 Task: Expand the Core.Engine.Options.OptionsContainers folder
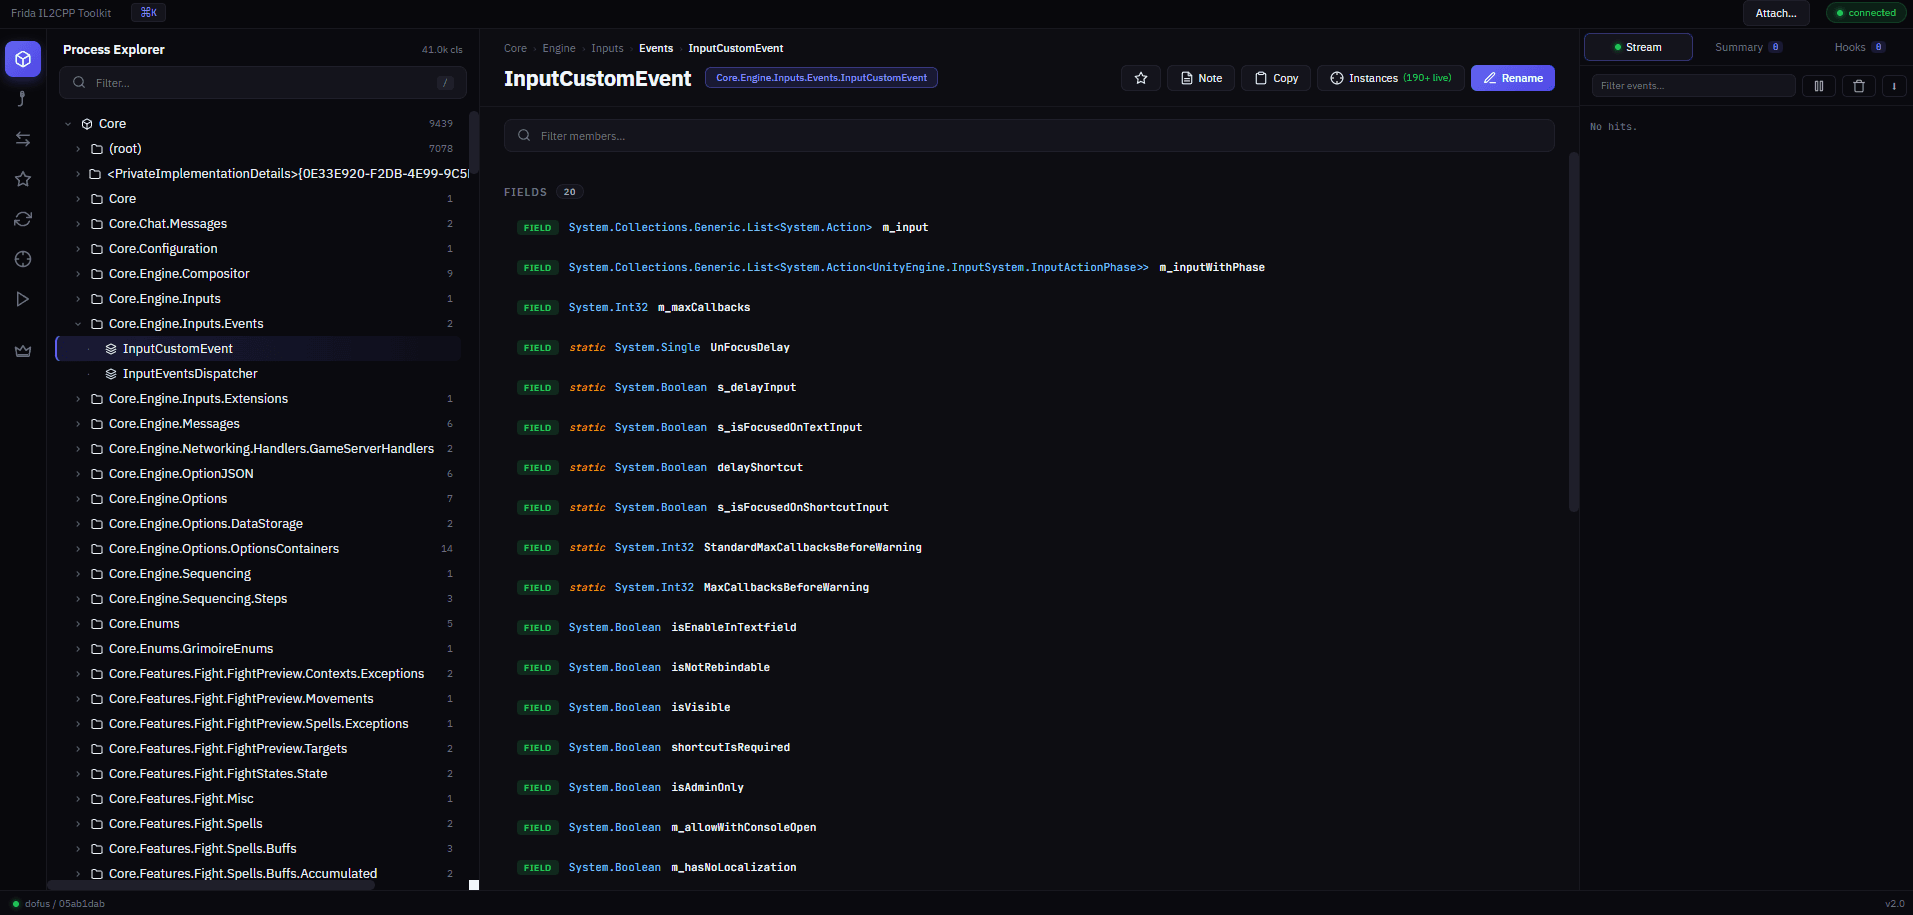pos(78,549)
